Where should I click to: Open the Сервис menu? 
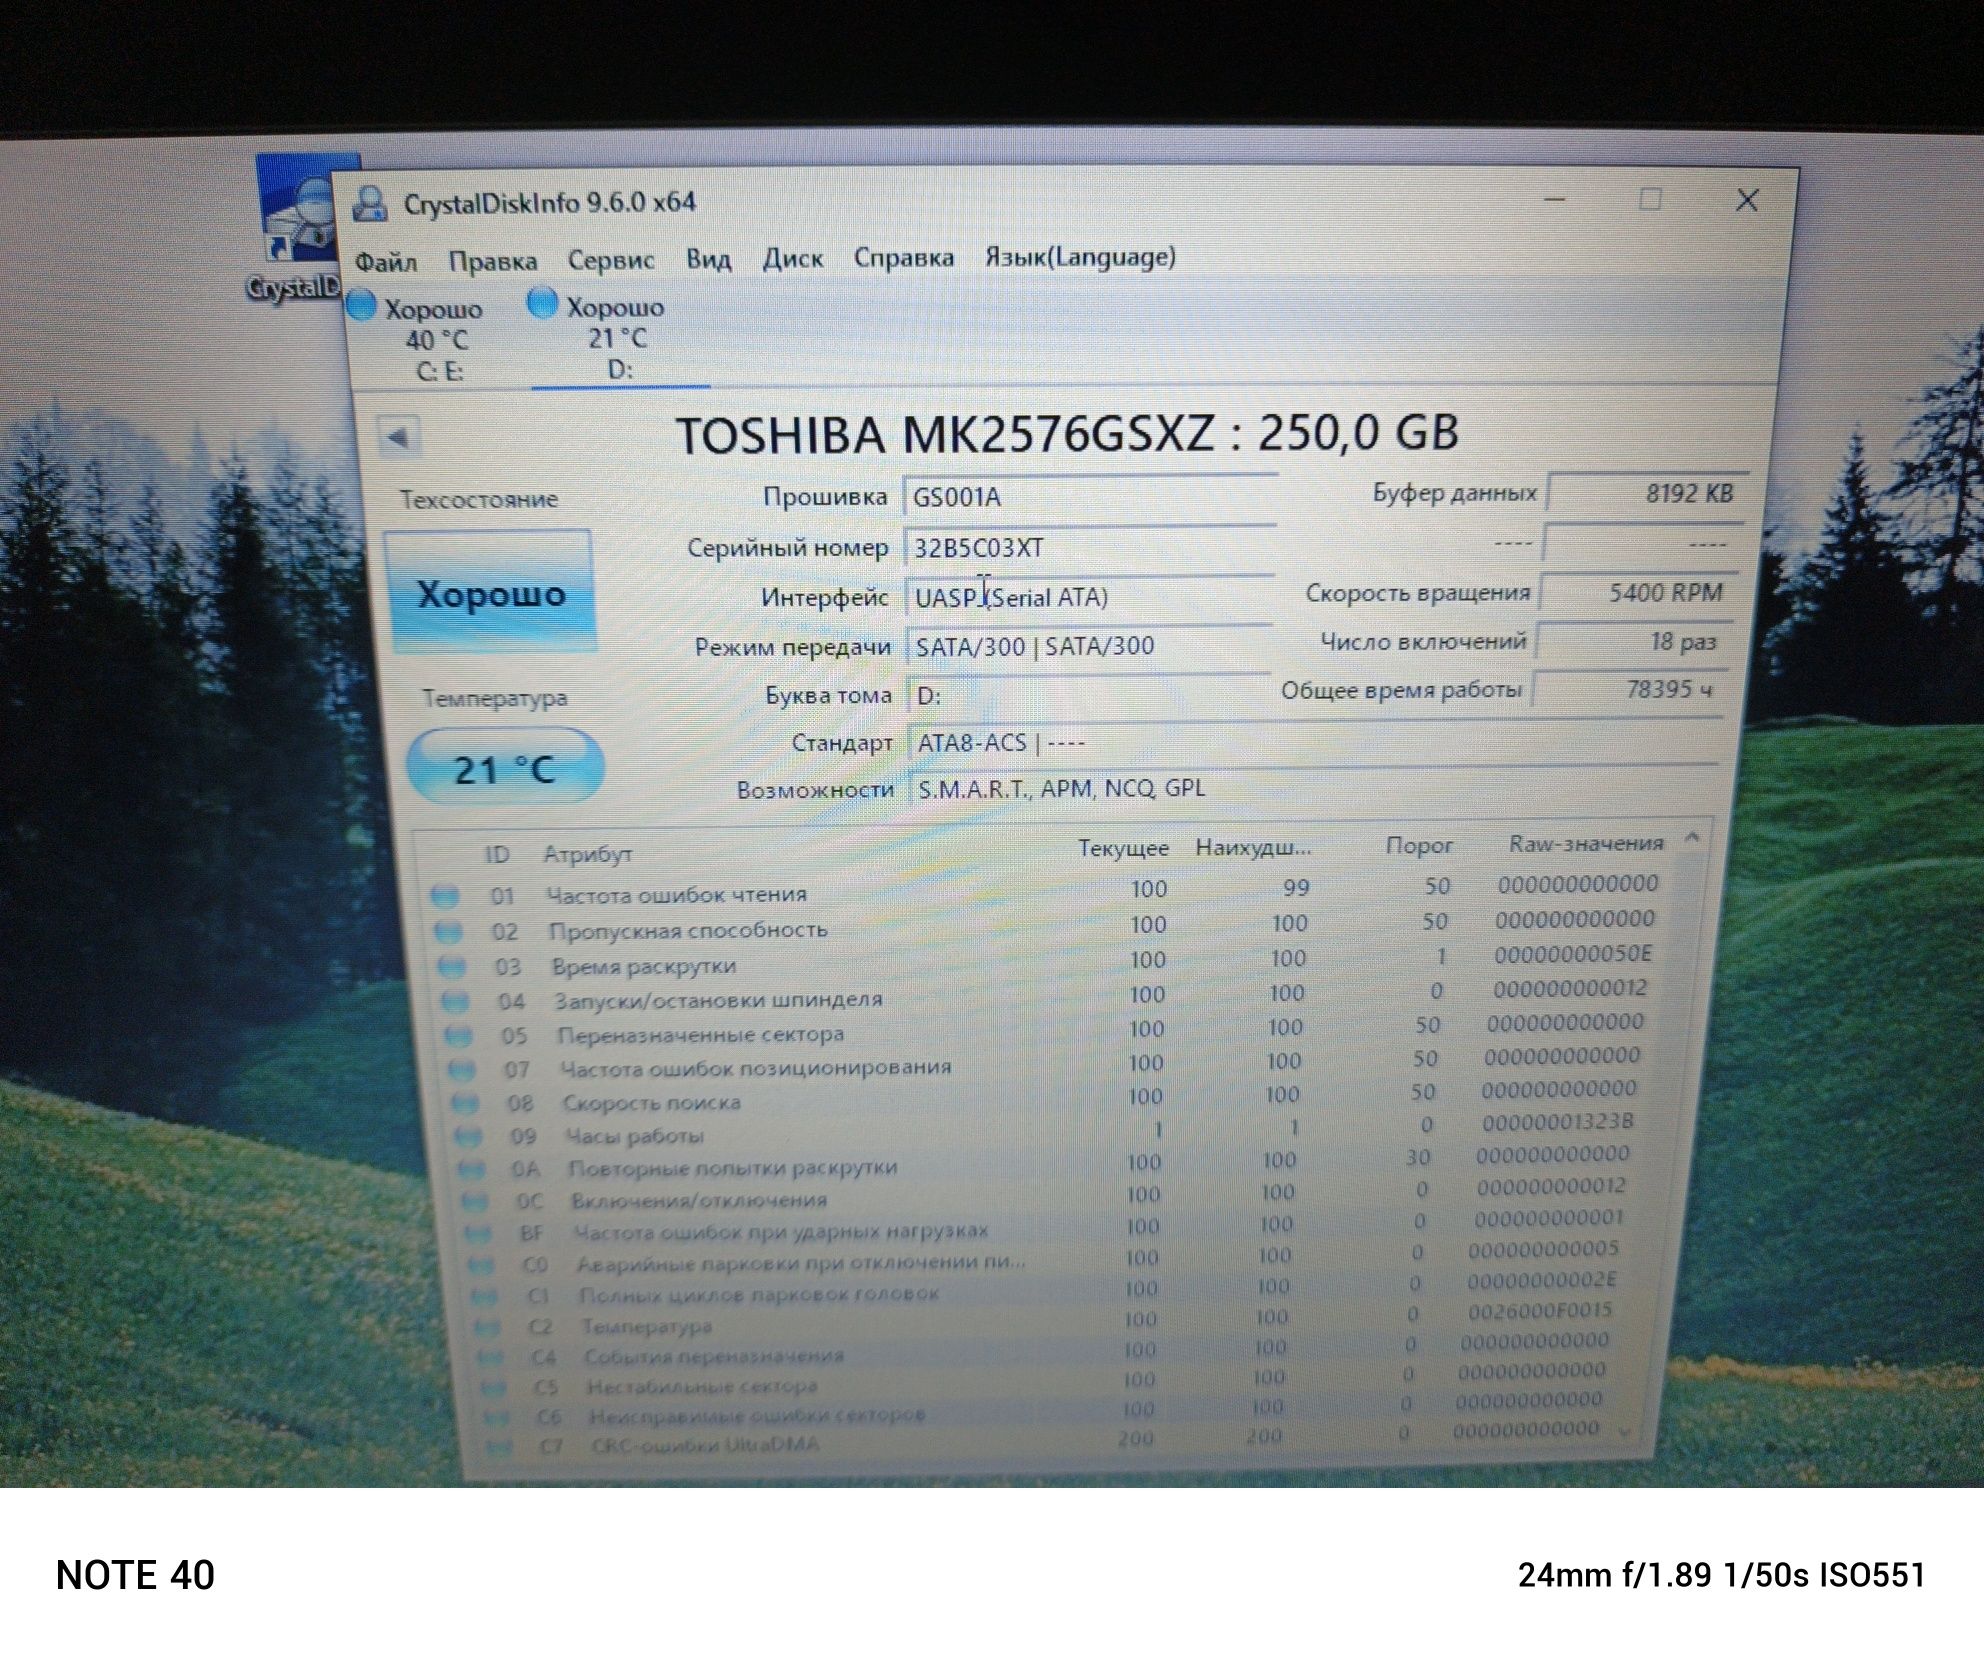click(x=611, y=260)
